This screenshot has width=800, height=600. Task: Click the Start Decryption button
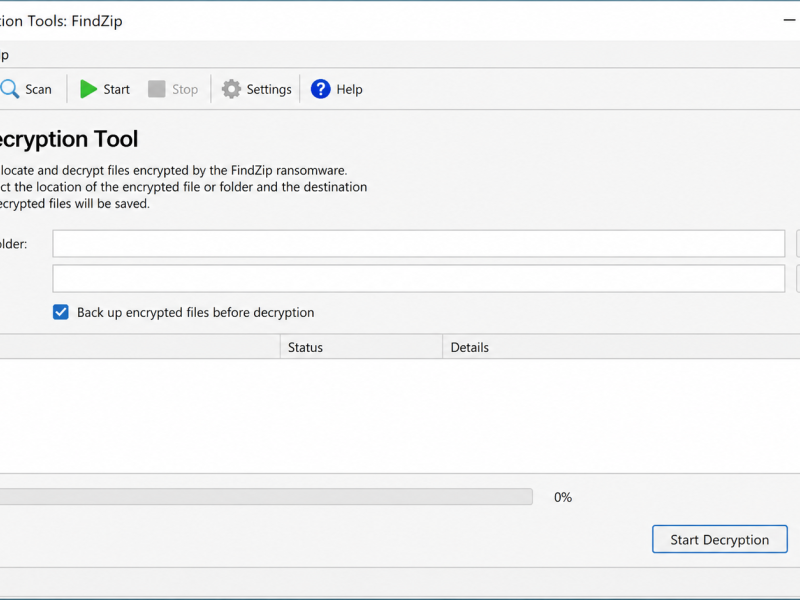coord(719,539)
